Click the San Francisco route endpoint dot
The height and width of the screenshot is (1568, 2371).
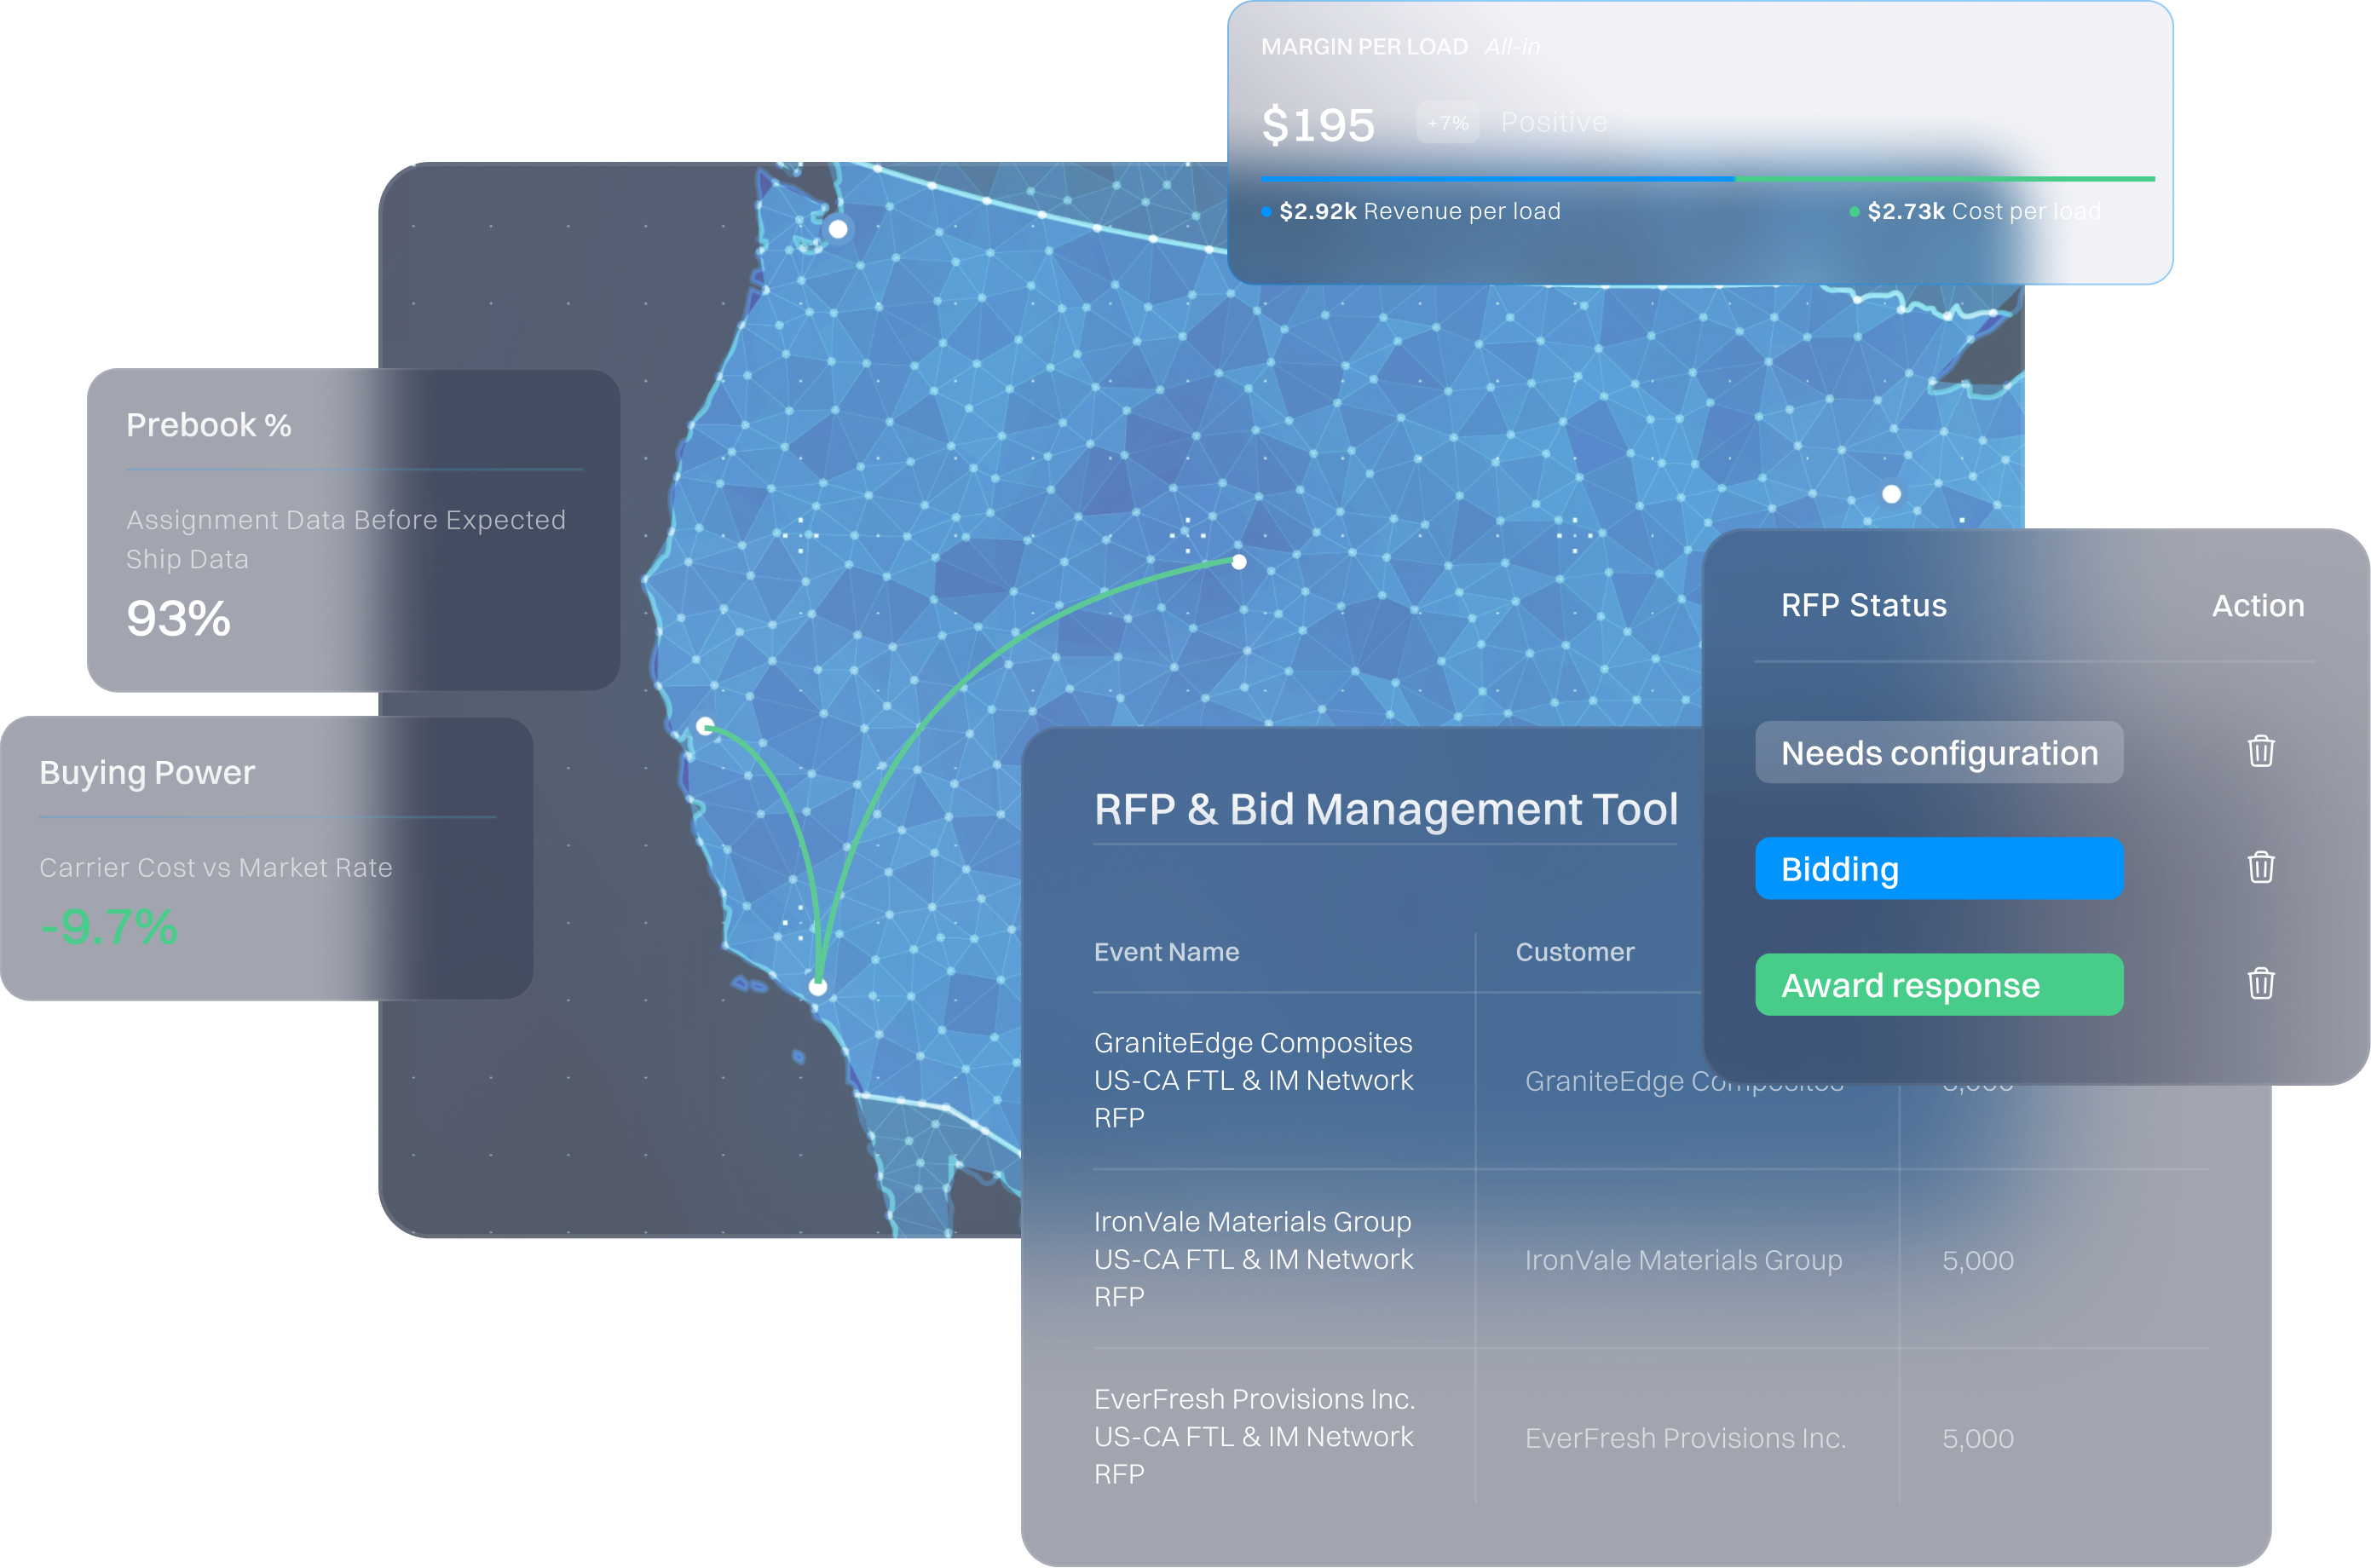(705, 725)
